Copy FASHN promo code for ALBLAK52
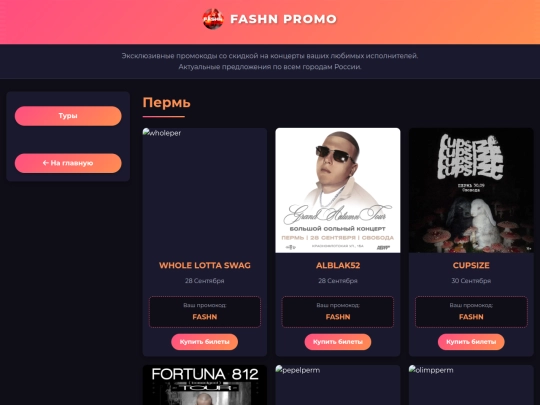The width and height of the screenshot is (540, 405). (338, 317)
